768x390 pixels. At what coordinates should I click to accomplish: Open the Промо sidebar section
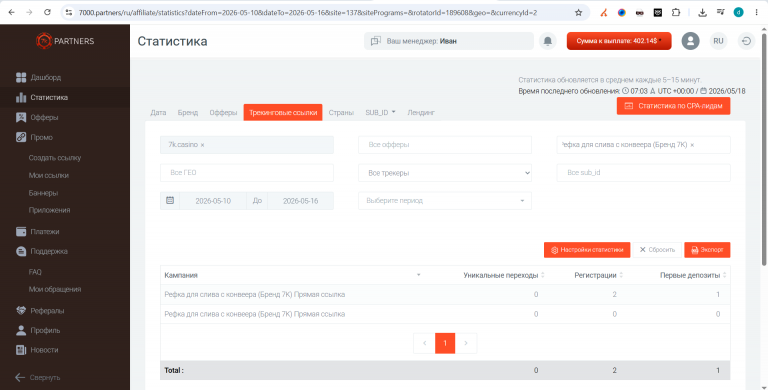34,137
